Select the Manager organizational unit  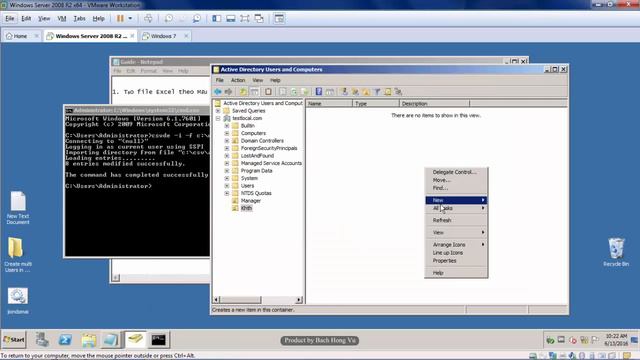click(x=251, y=201)
